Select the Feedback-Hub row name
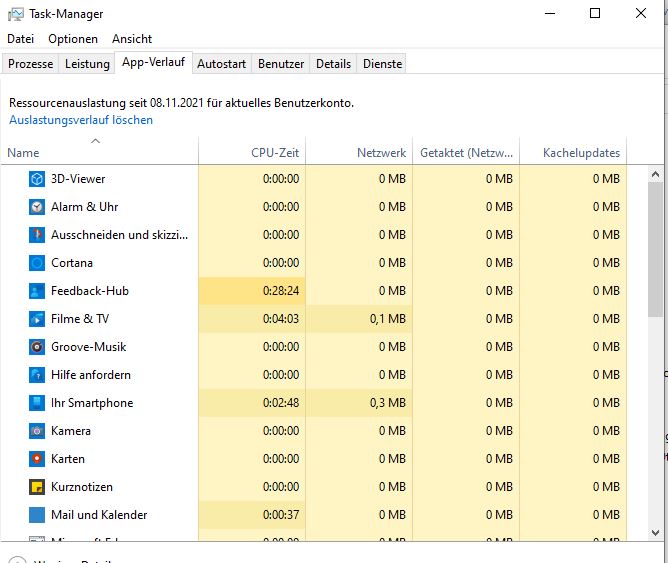Viewport: 668px width, 563px height. pos(89,291)
